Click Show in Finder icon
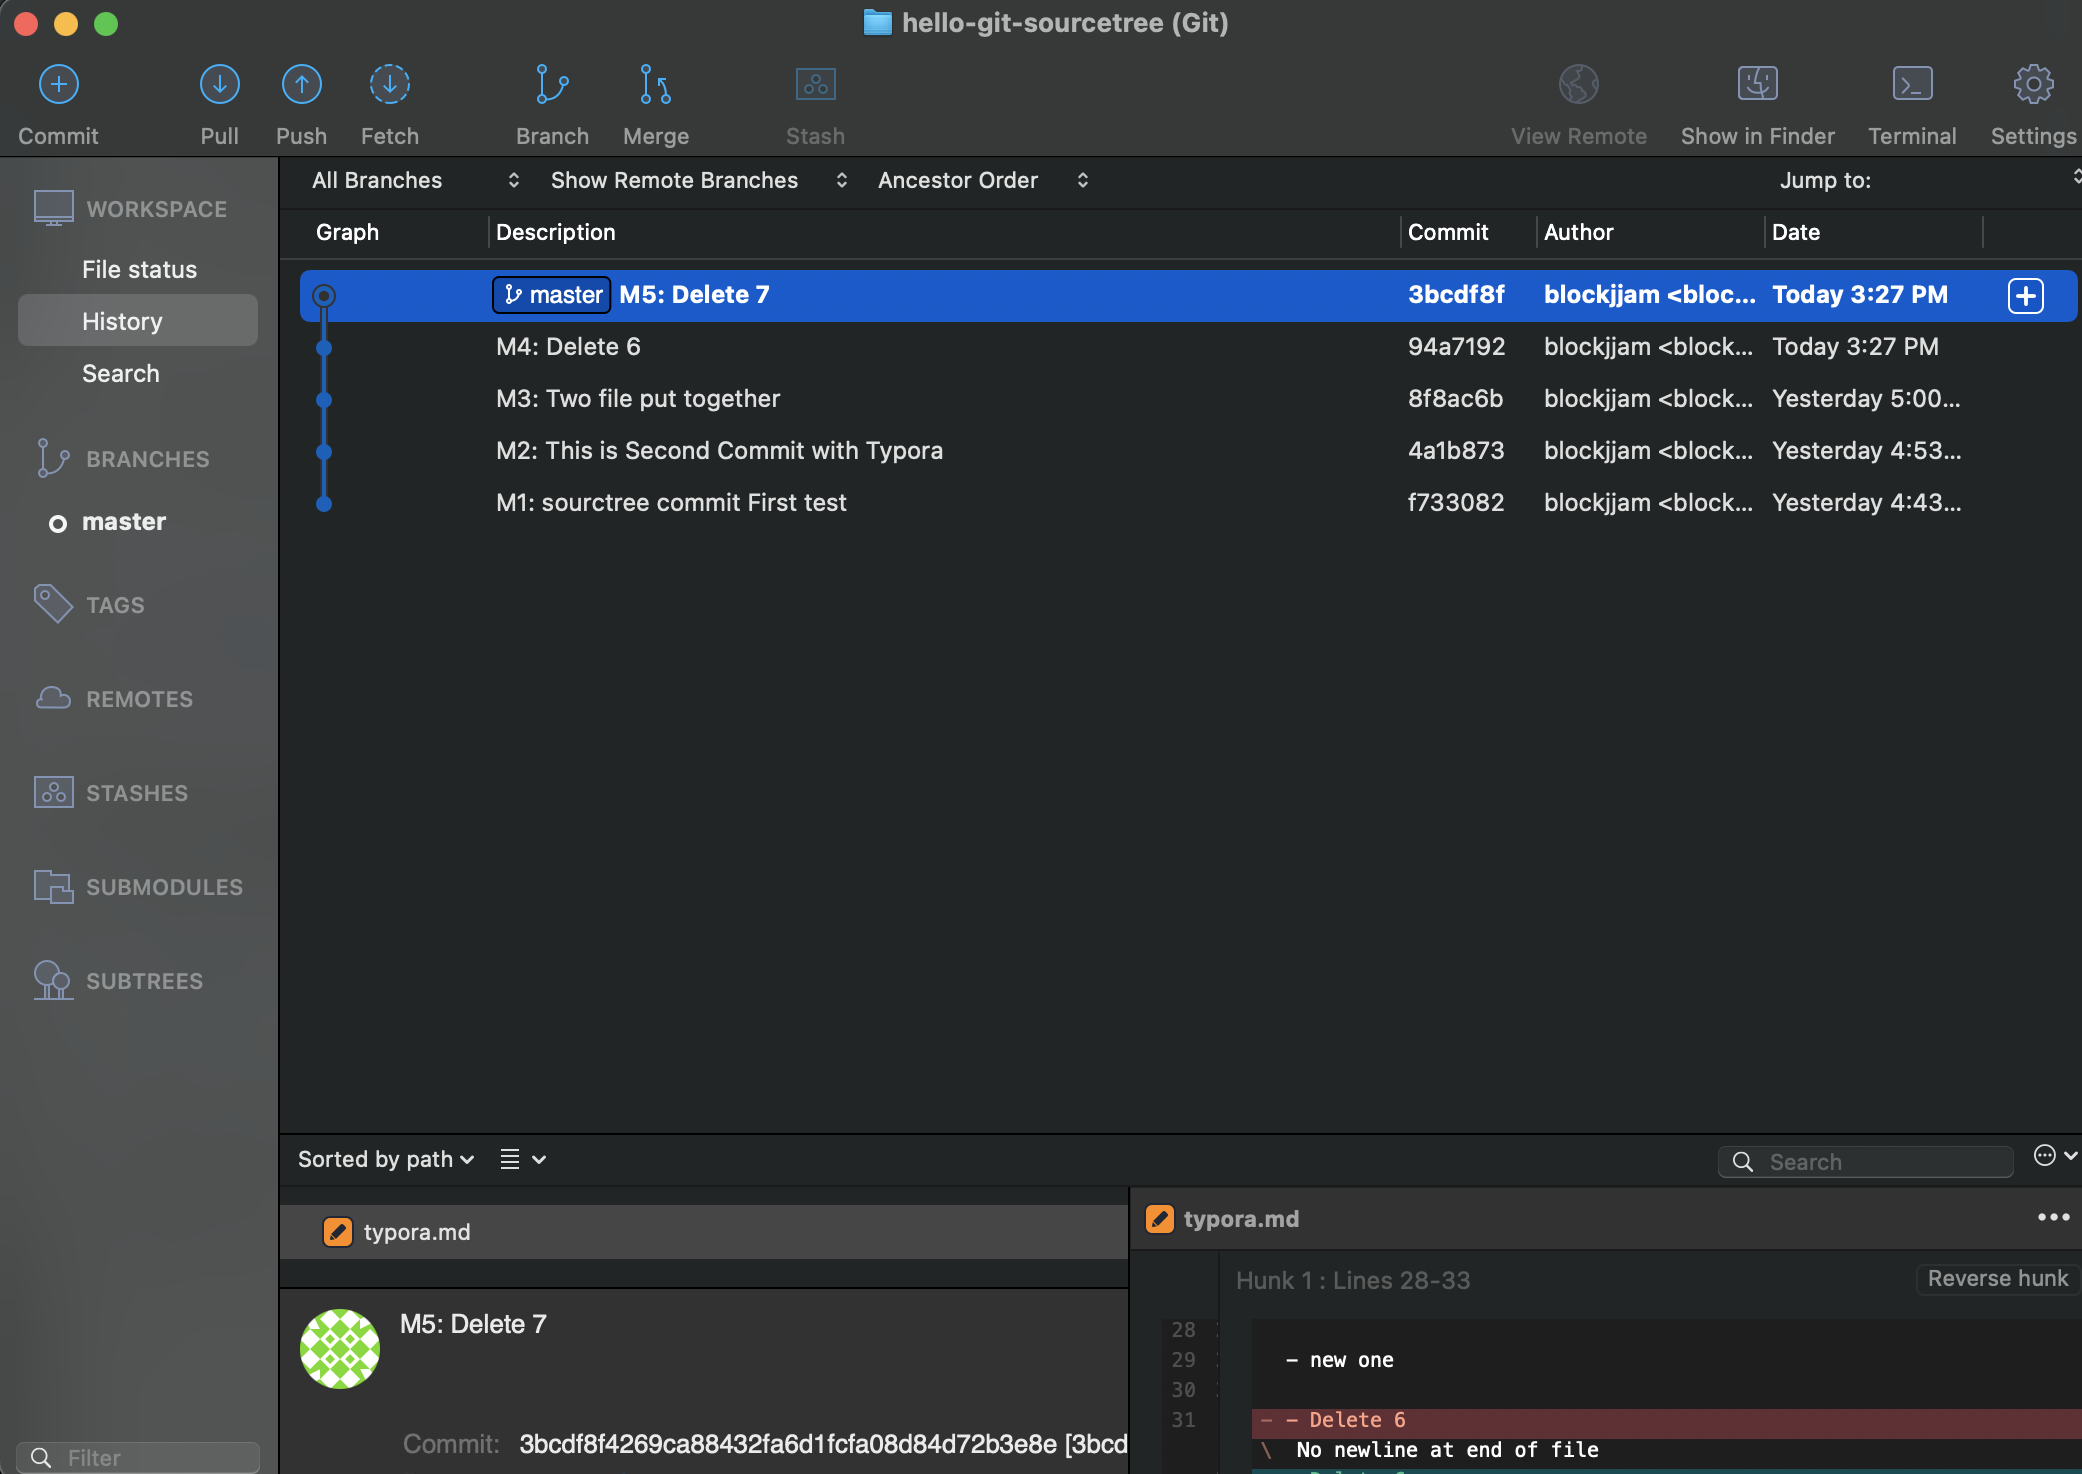Viewport: 2082px width, 1474px height. pos(1757,85)
